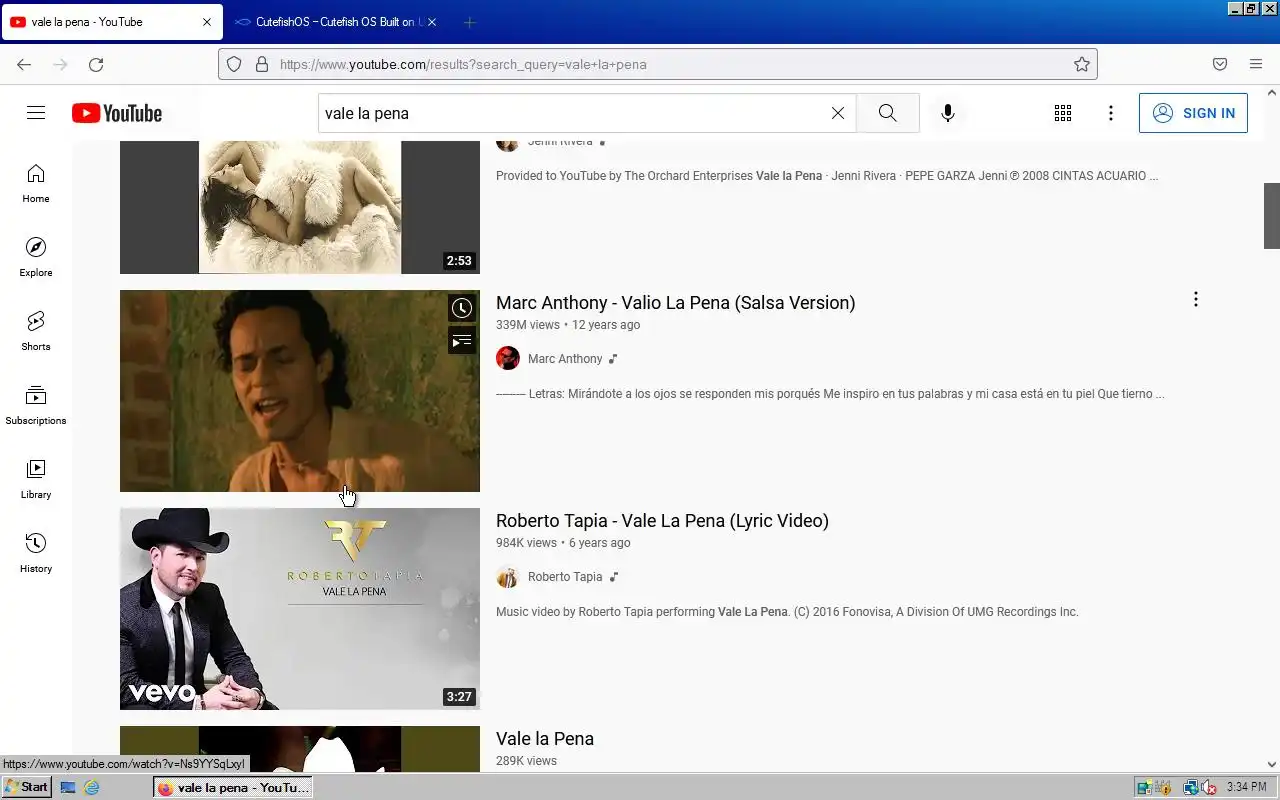
Task: Open action menu for Marc Anthony video
Action: tap(1195, 299)
